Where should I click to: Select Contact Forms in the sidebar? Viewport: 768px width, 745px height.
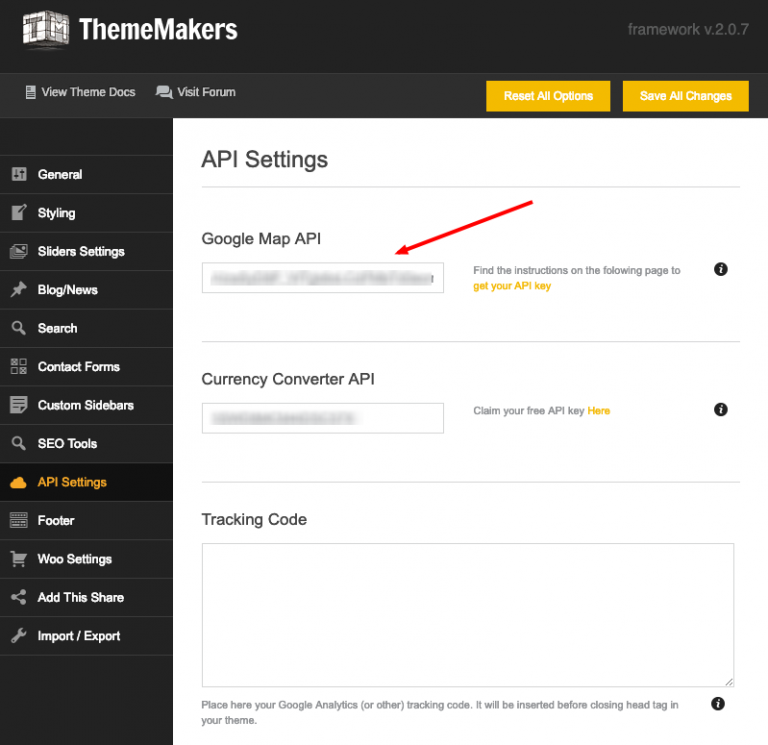click(86, 367)
